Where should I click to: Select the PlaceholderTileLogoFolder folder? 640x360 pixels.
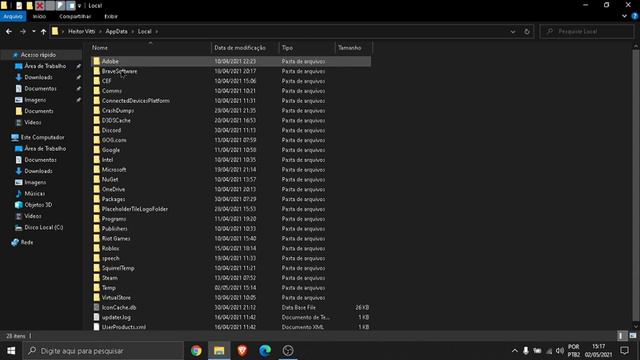(x=135, y=209)
